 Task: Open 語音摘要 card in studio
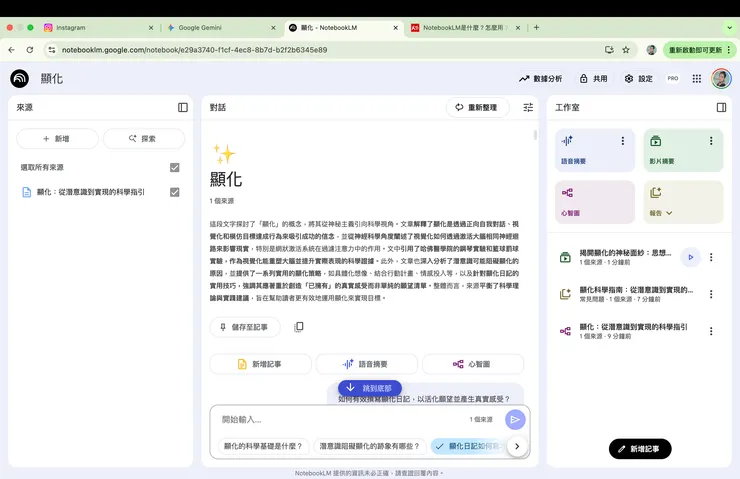595,150
